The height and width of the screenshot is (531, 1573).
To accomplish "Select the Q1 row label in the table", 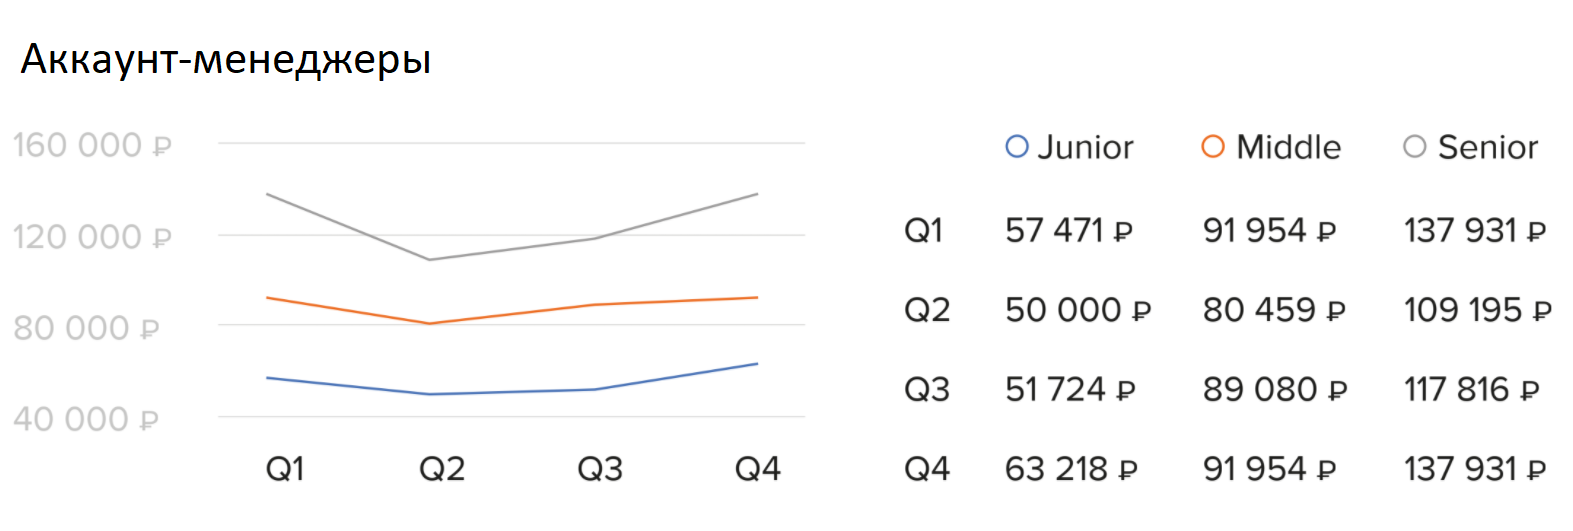I will coord(923,231).
